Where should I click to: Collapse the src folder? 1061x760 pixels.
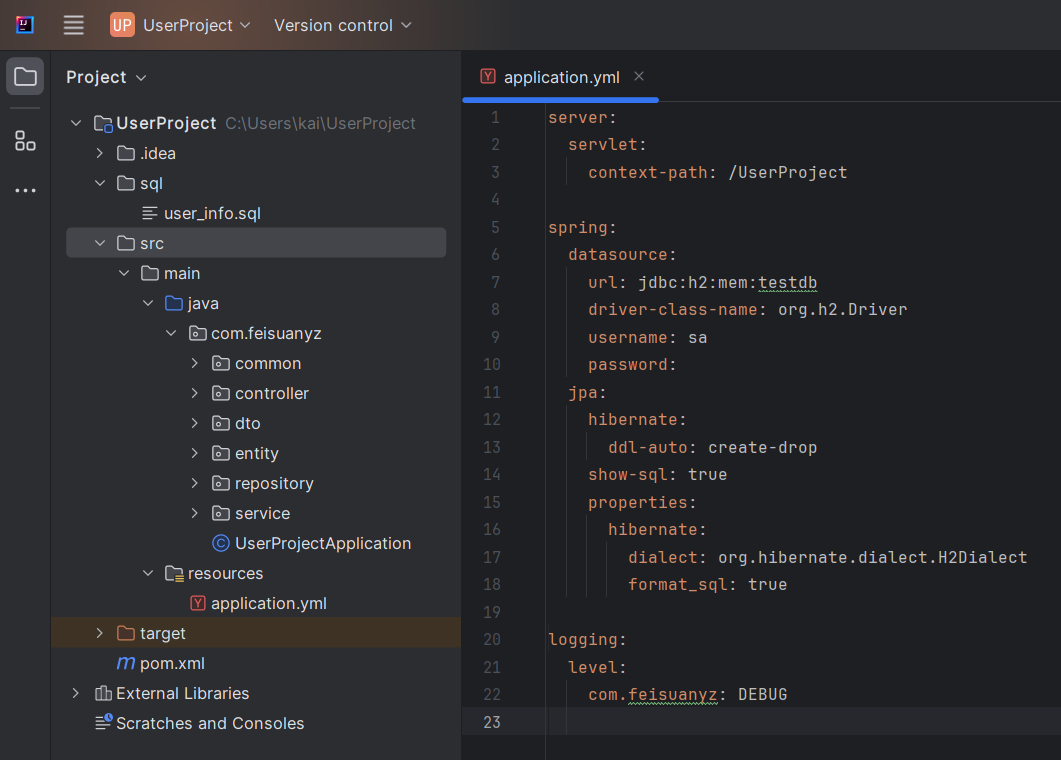tap(99, 243)
